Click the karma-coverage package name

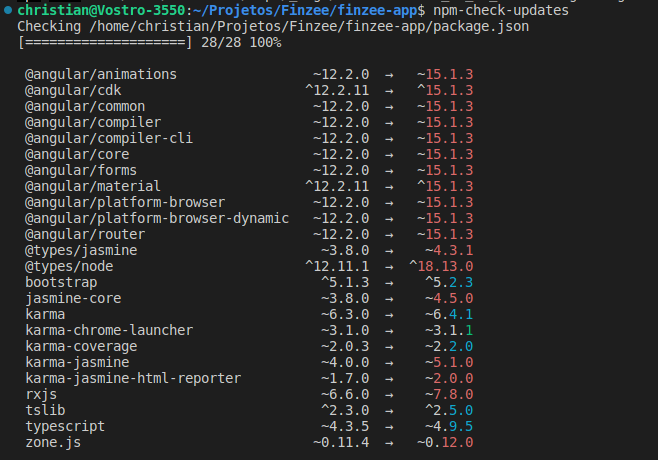(x=81, y=346)
